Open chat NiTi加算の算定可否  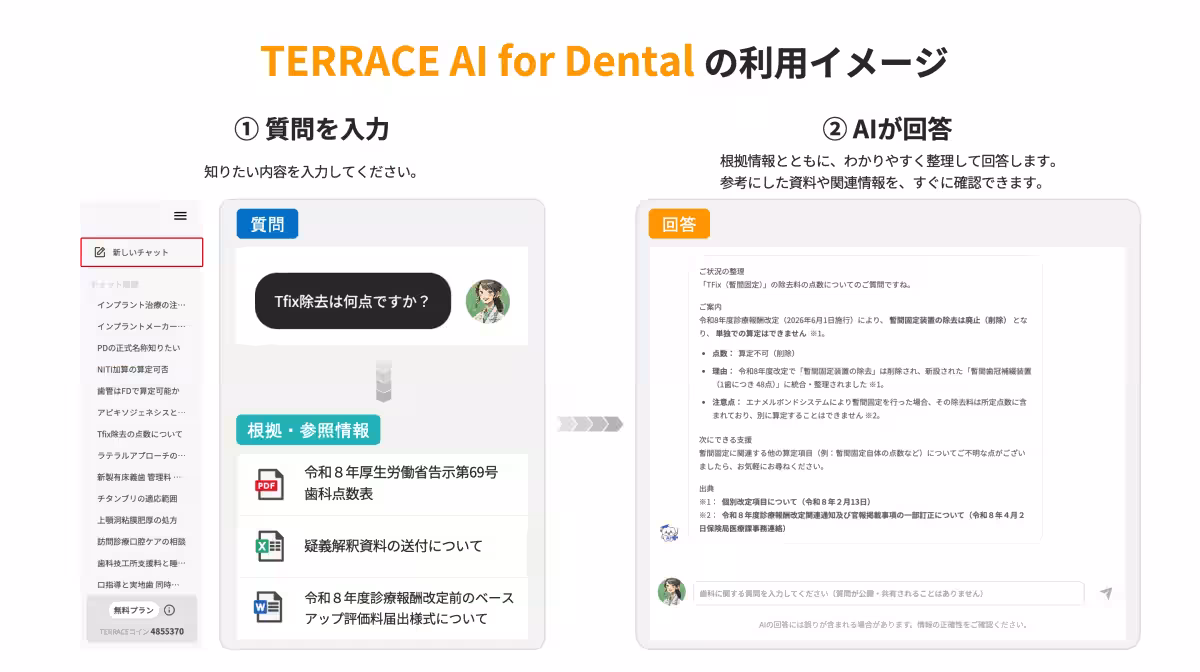pyautogui.click(x=133, y=370)
